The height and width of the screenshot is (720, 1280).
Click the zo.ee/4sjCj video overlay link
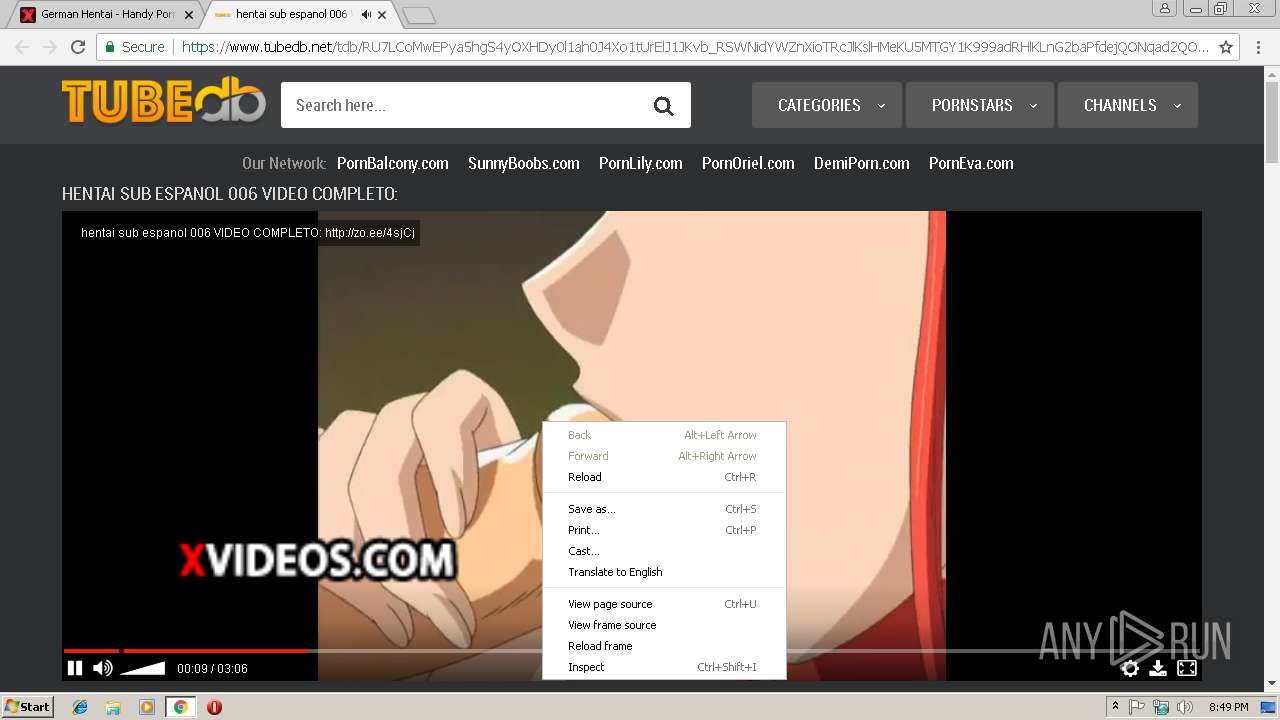coord(370,233)
